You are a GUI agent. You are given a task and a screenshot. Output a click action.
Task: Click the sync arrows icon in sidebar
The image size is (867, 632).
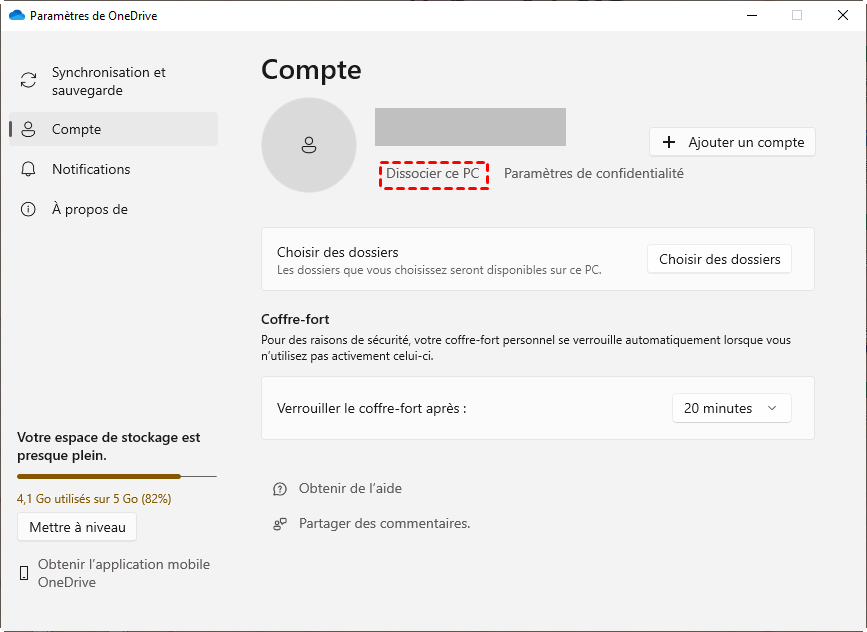click(28, 80)
